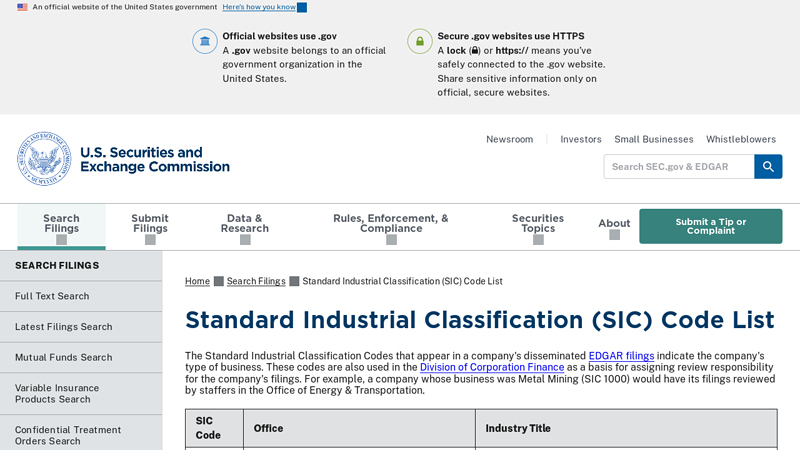
Task: Click the 'Here's how you know' link
Action: (259, 7)
